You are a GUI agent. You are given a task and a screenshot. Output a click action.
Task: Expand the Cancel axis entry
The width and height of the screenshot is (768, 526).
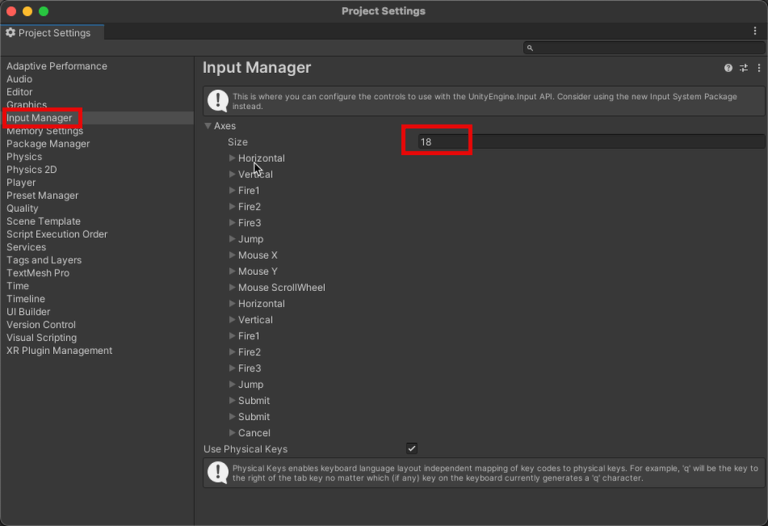[x=233, y=433]
